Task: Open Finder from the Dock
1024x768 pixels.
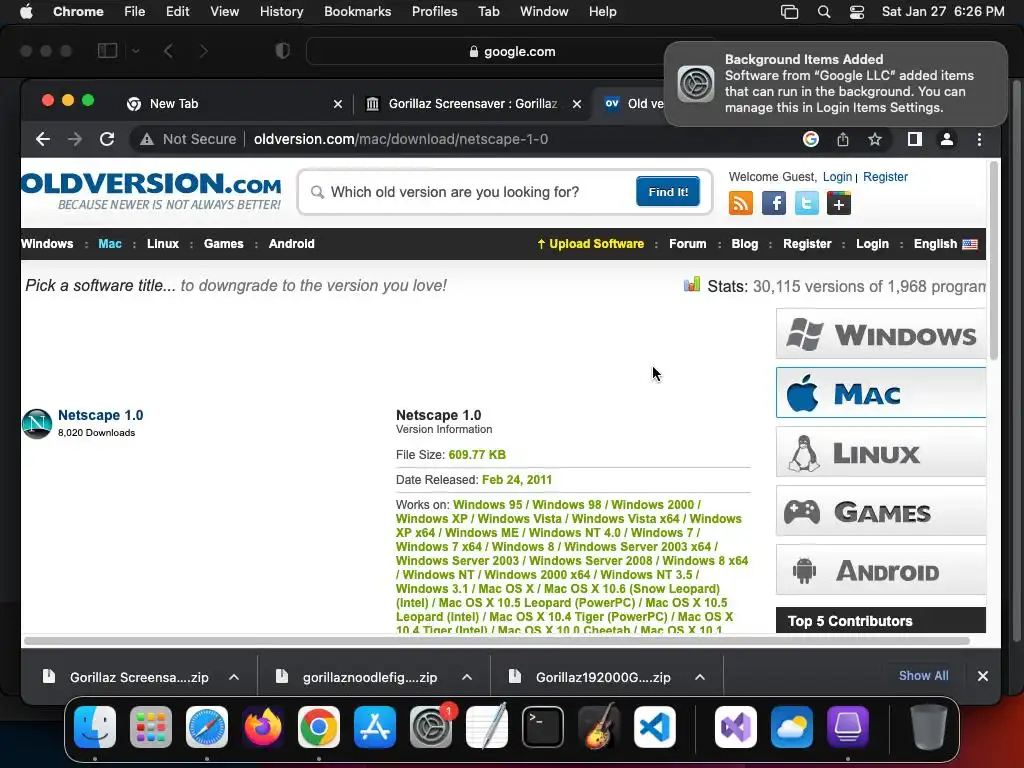Action: pos(95,727)
